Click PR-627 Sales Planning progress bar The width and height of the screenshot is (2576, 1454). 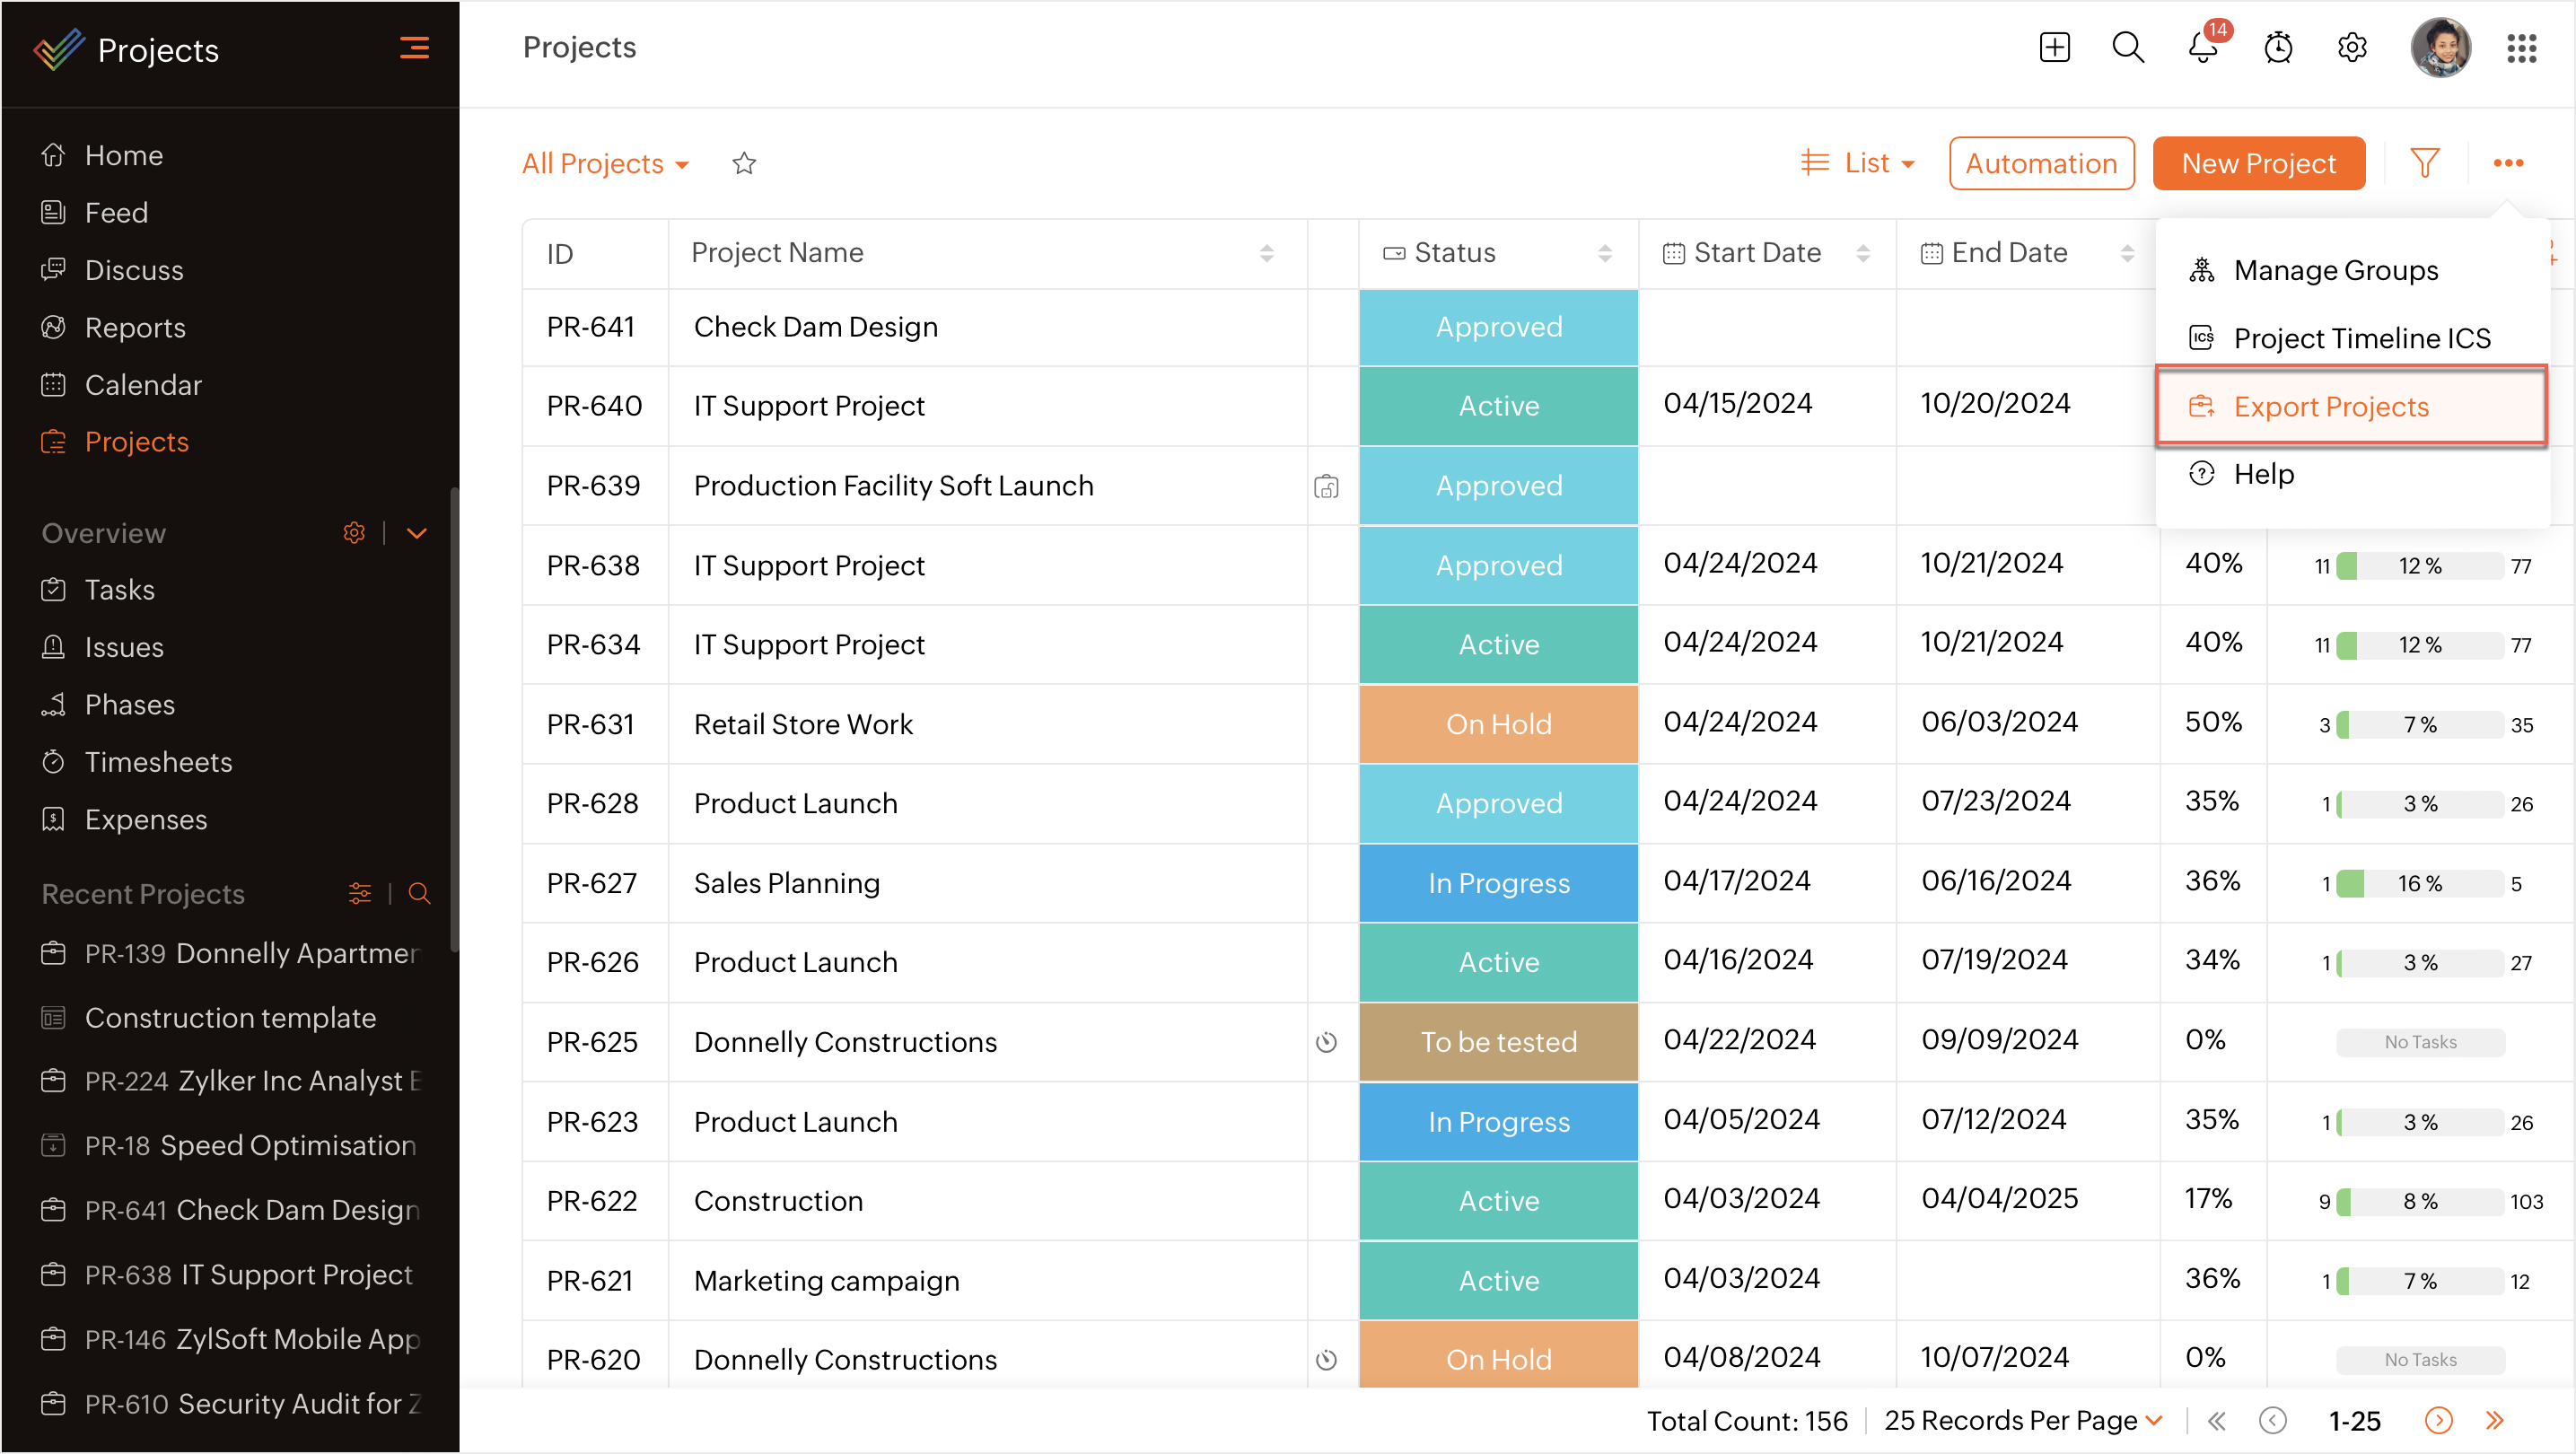[x=2418, y=884]
